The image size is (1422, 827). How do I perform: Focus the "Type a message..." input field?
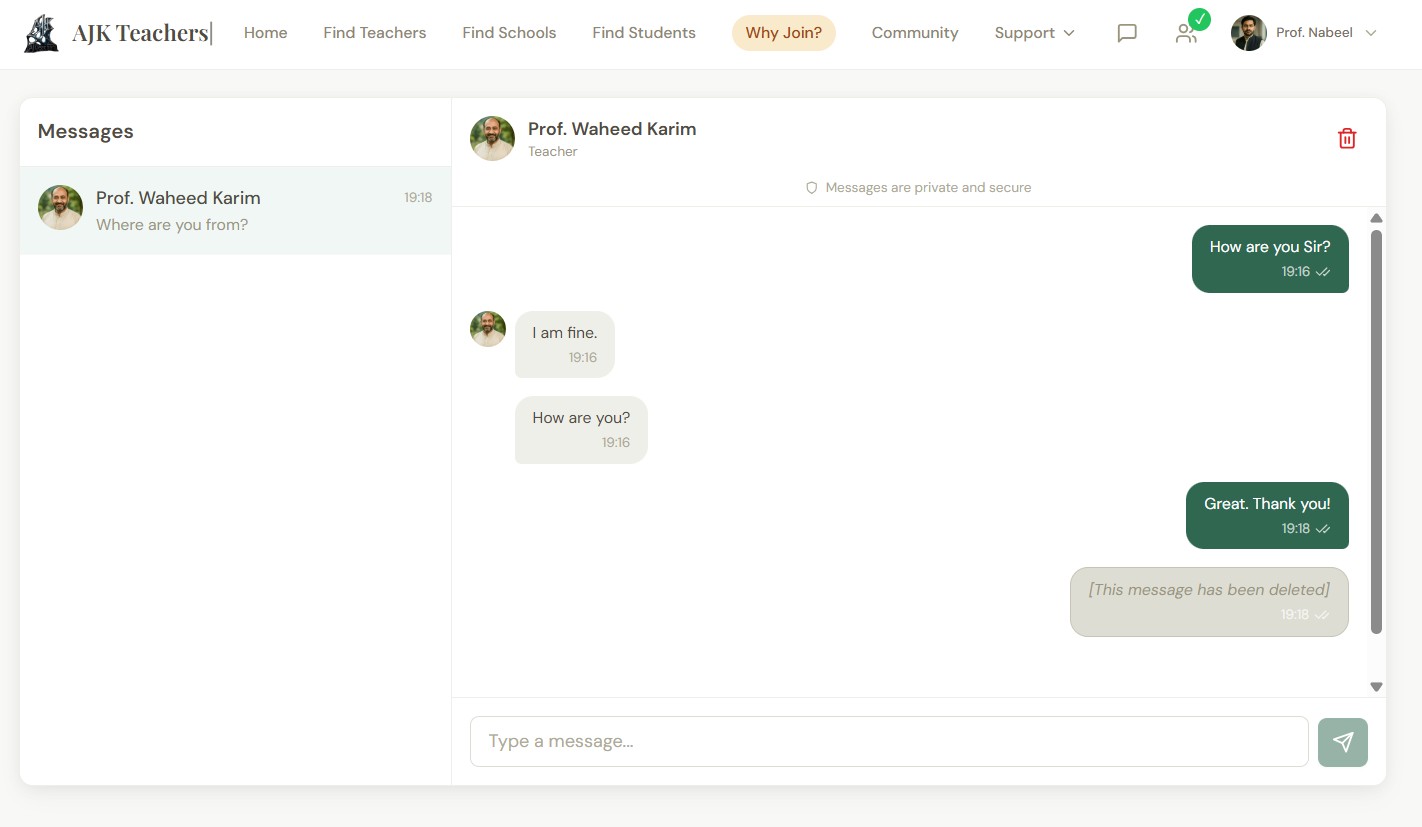(888, 742)
